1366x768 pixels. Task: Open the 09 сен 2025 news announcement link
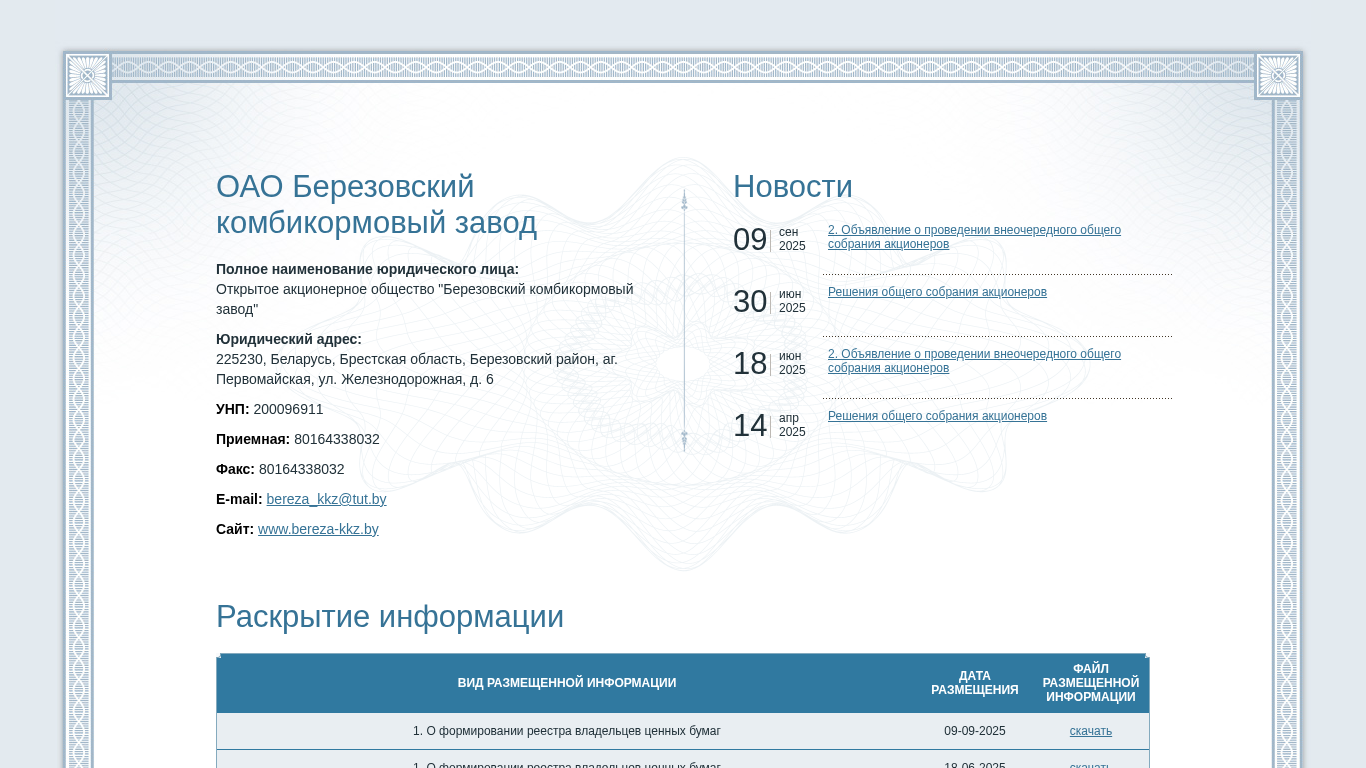click(x=974, y=237)
